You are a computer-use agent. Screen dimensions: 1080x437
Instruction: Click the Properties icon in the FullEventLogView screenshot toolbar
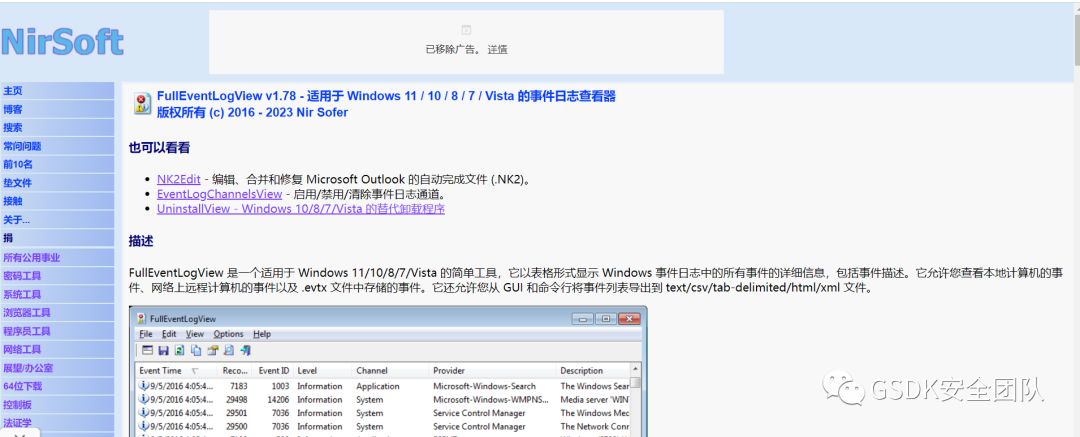click(x=213, y=350)
